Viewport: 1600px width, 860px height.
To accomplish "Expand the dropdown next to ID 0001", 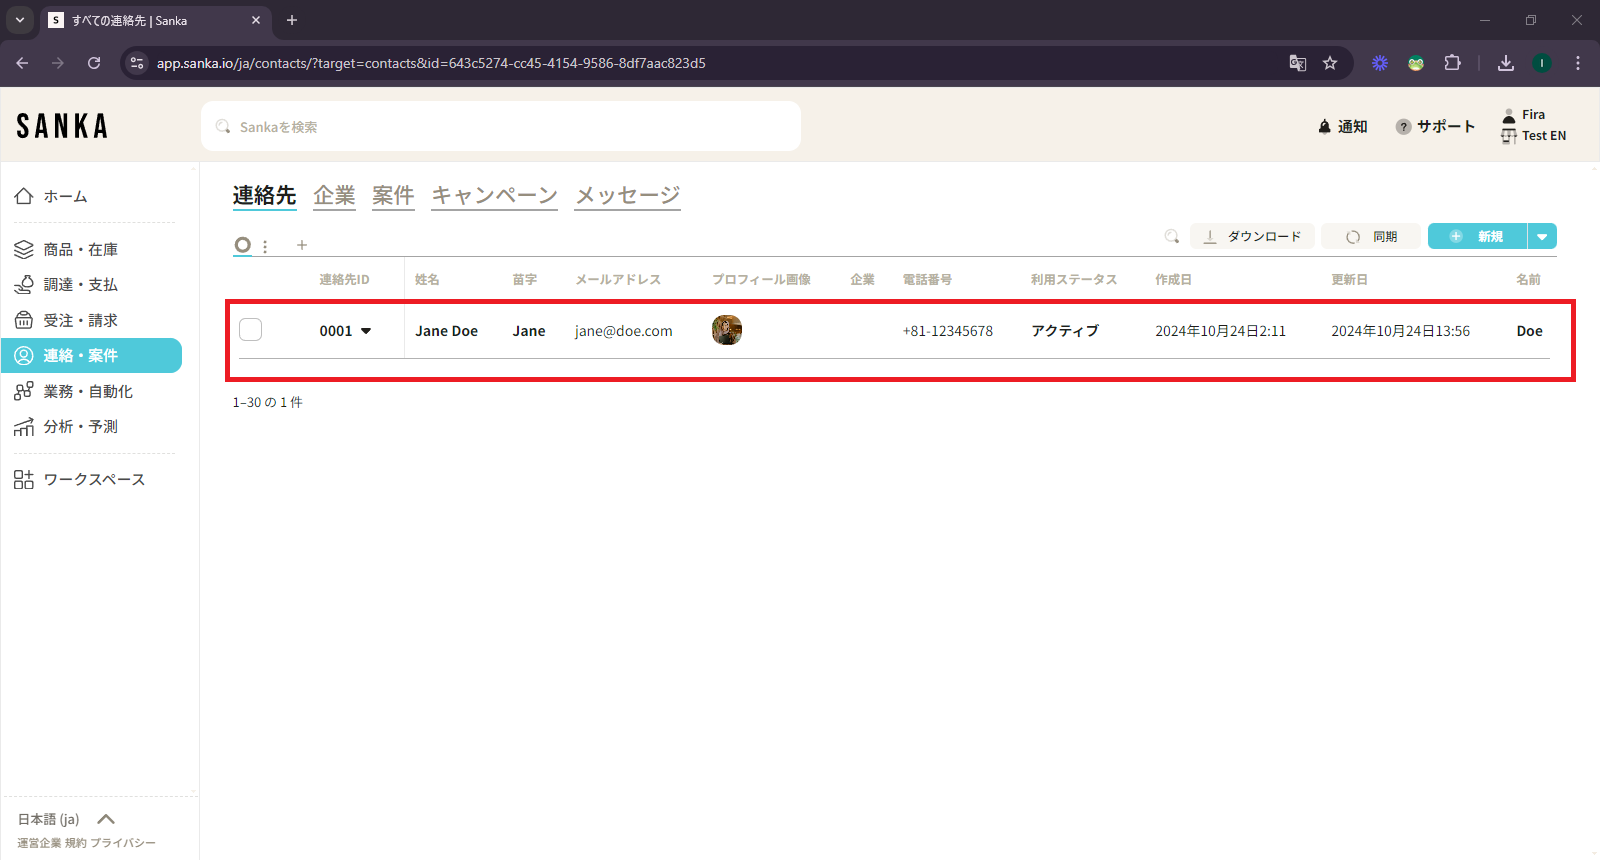I will click(x=366, y=331).
